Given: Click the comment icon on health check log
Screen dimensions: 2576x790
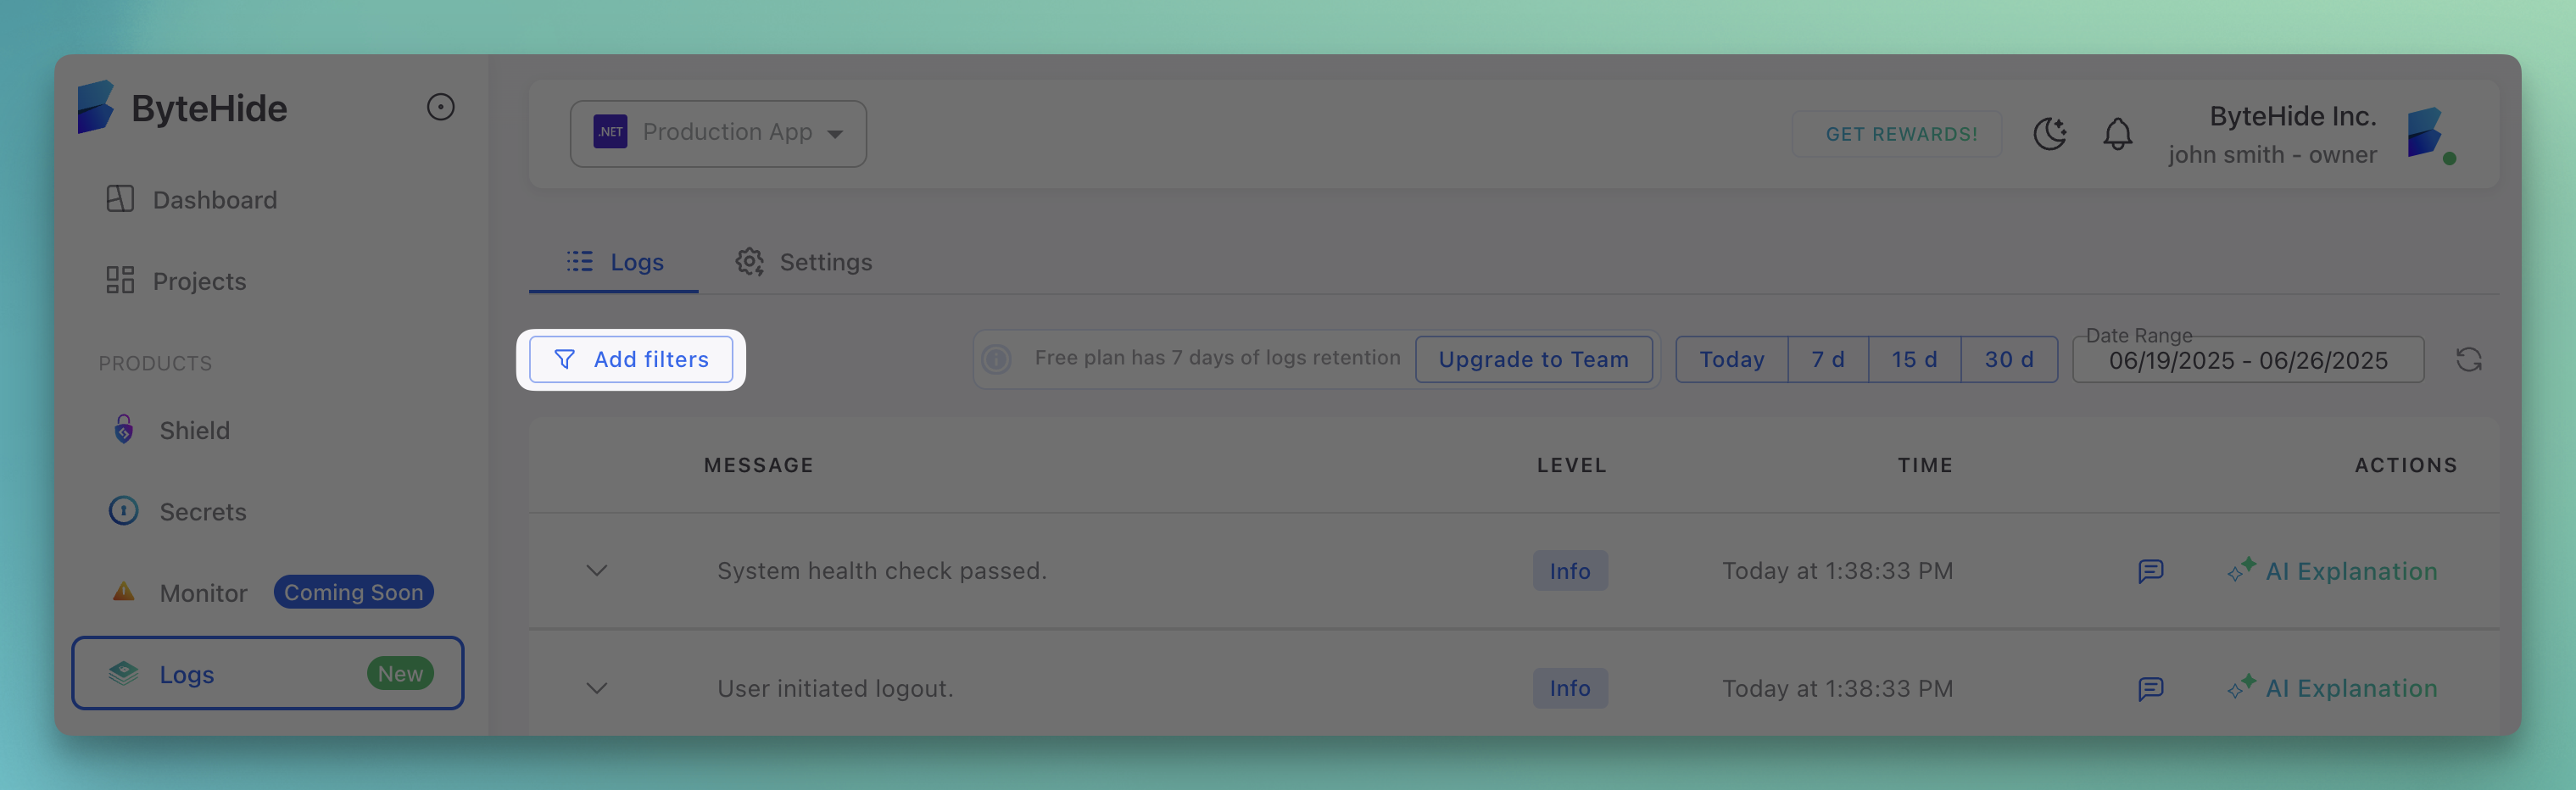Looking at the screenshot, I should [2151, 571].
